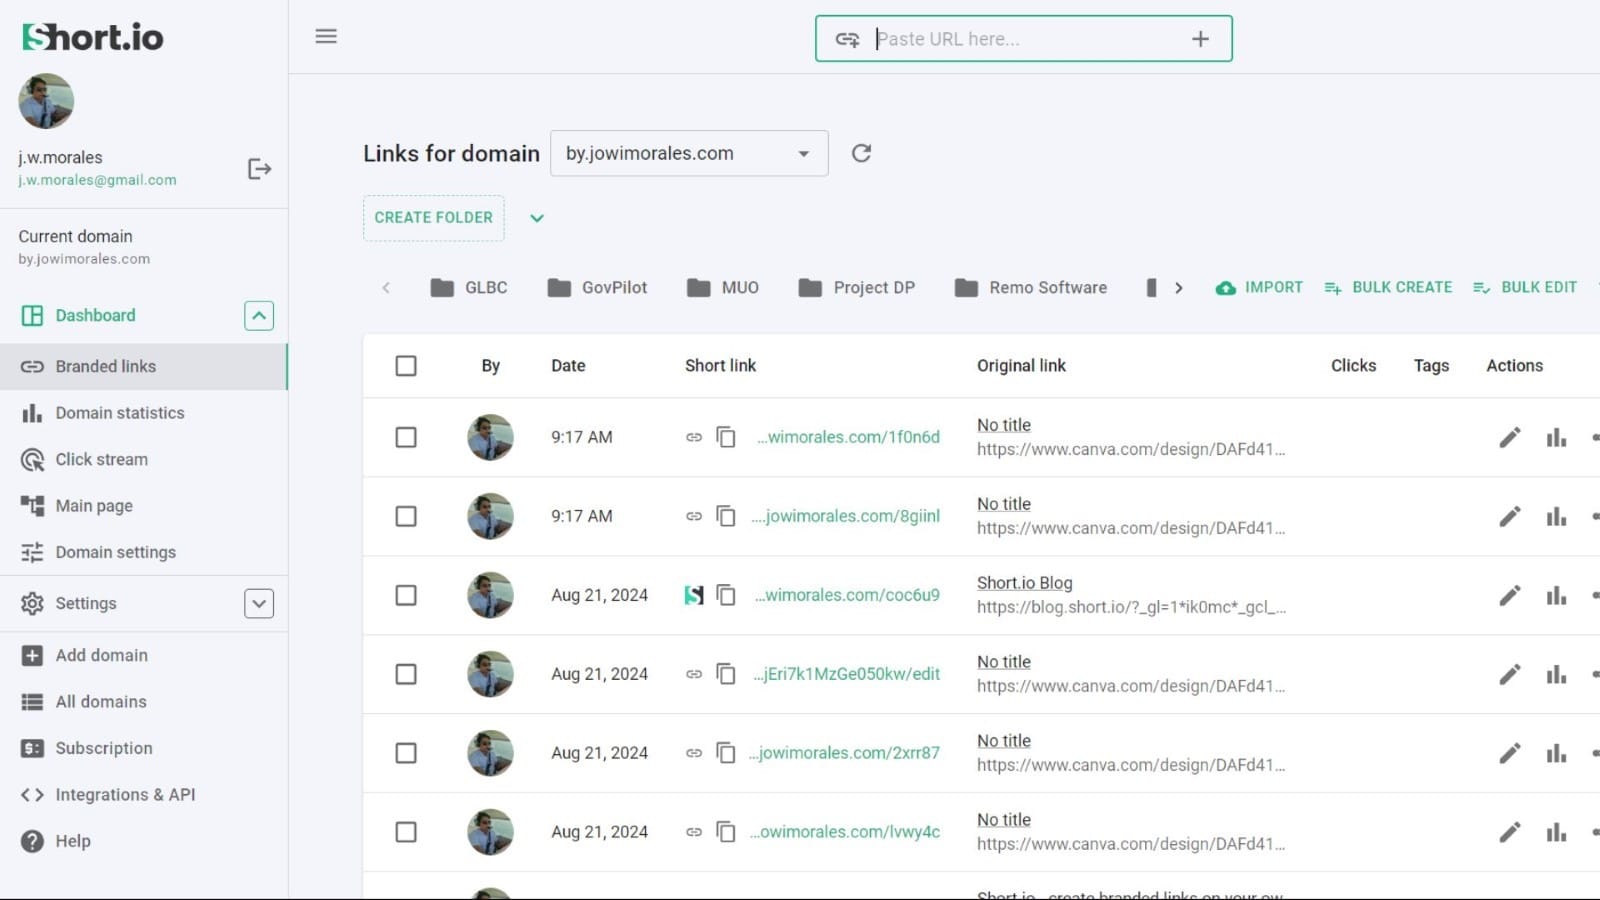This screenshot has height=900, width=1600.
Task: Select the checkbox for the 8giinl link
Action: click(x=406, y=516)
